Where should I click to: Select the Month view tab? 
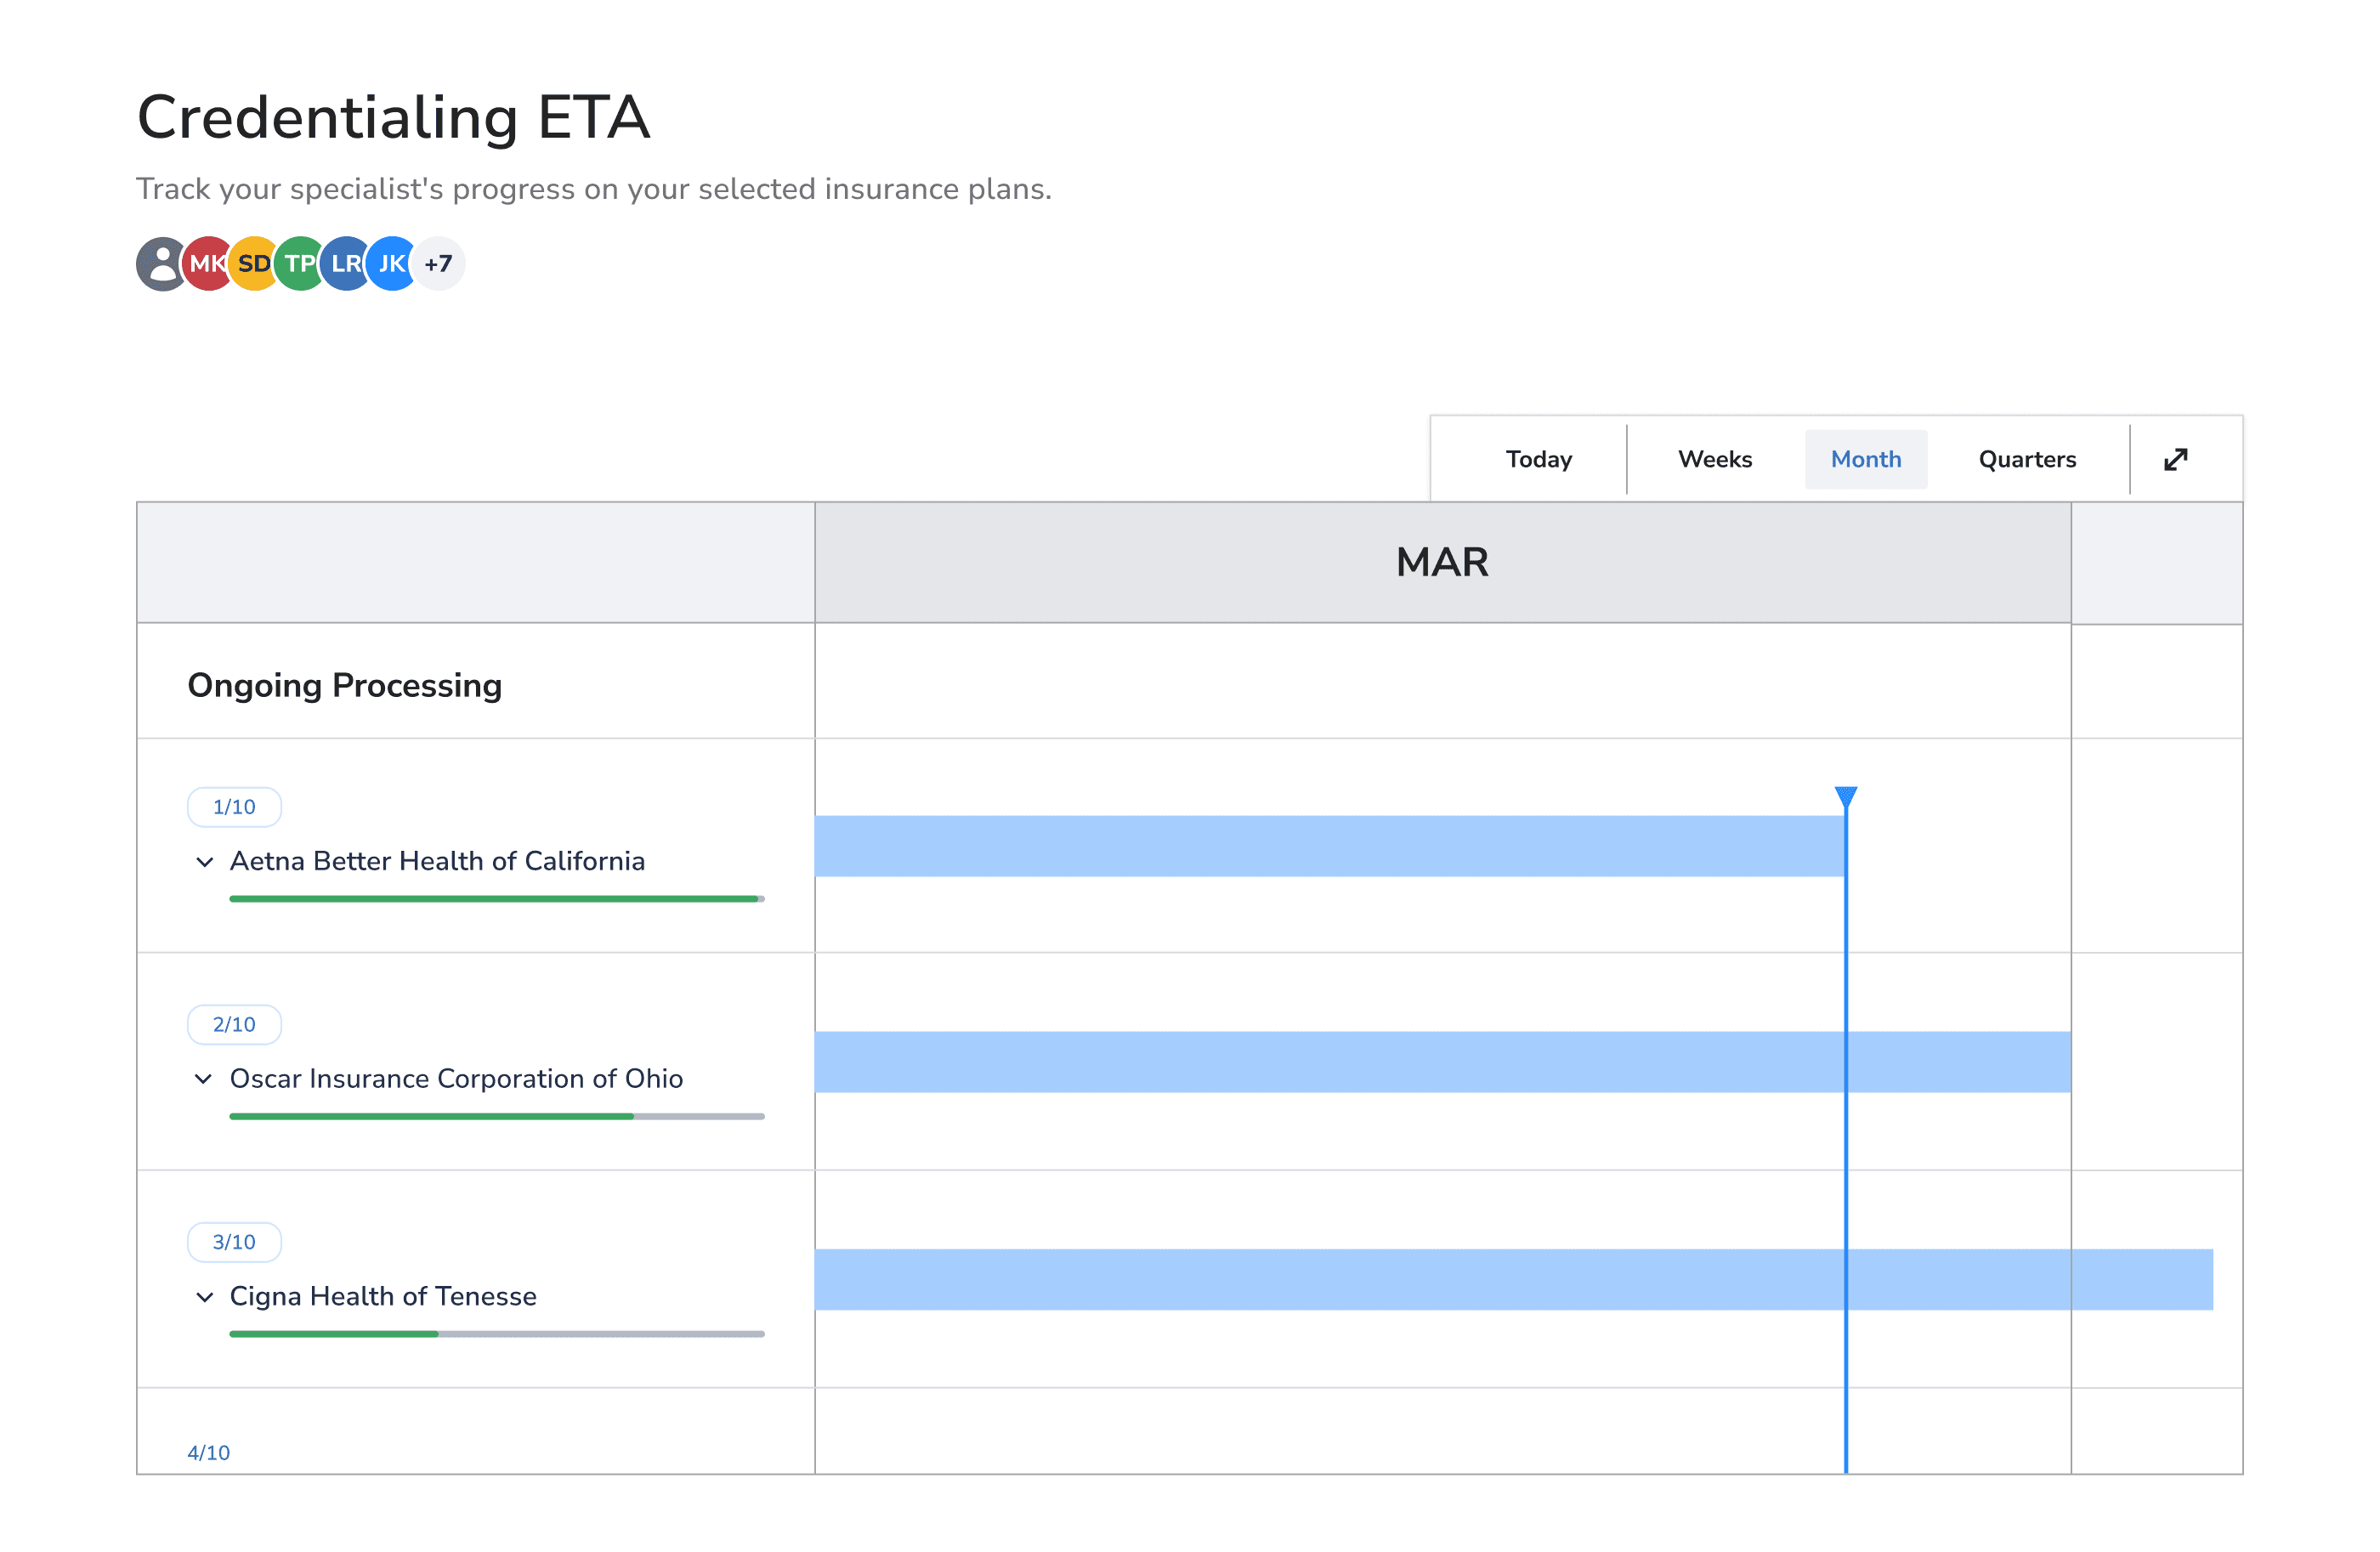(x=1865, y=459)
